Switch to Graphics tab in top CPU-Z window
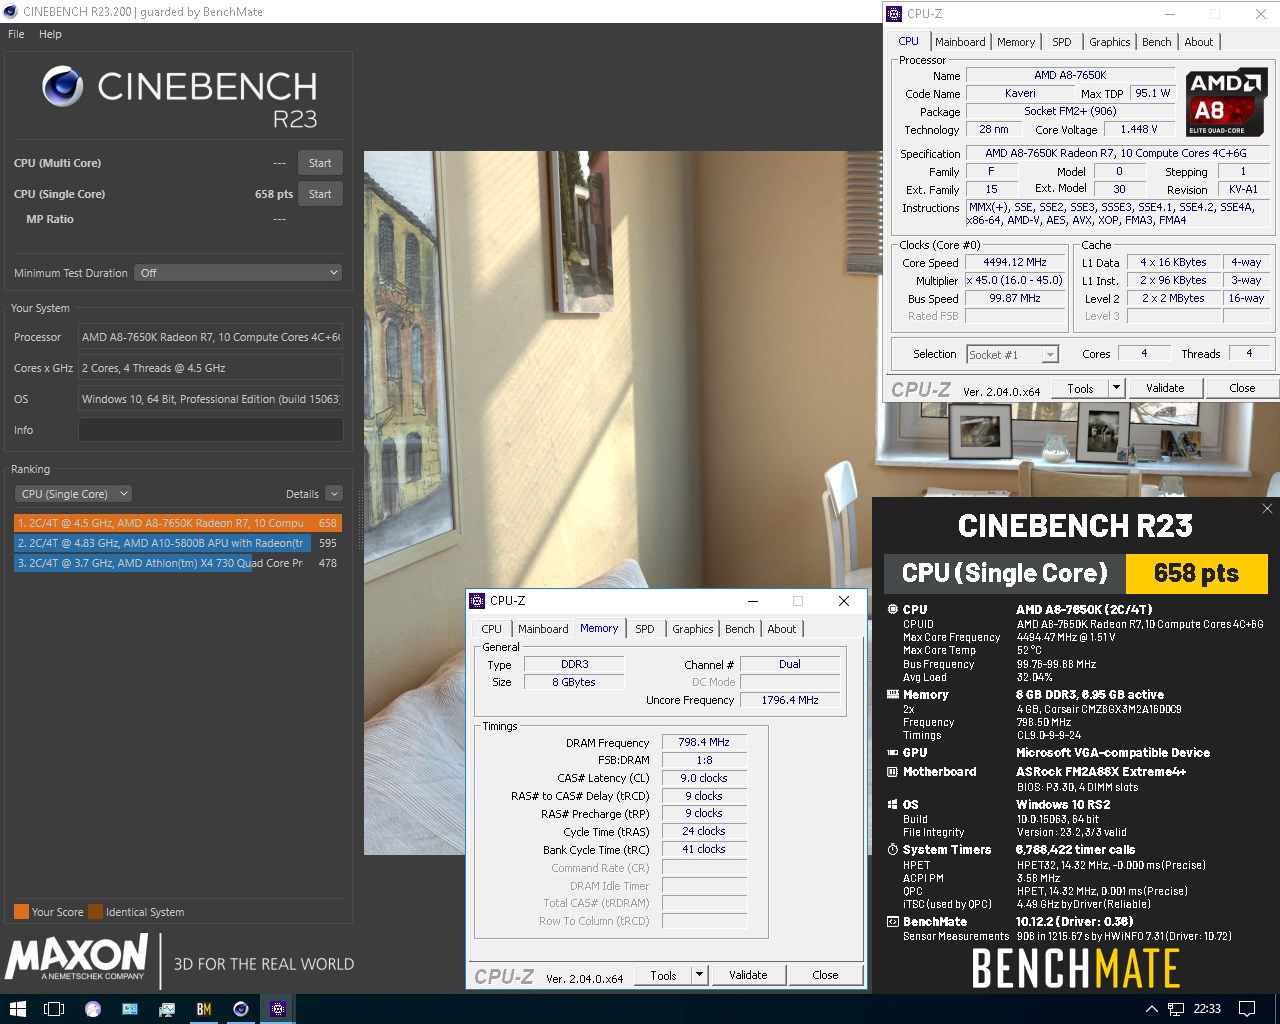 coord(1110,42)
